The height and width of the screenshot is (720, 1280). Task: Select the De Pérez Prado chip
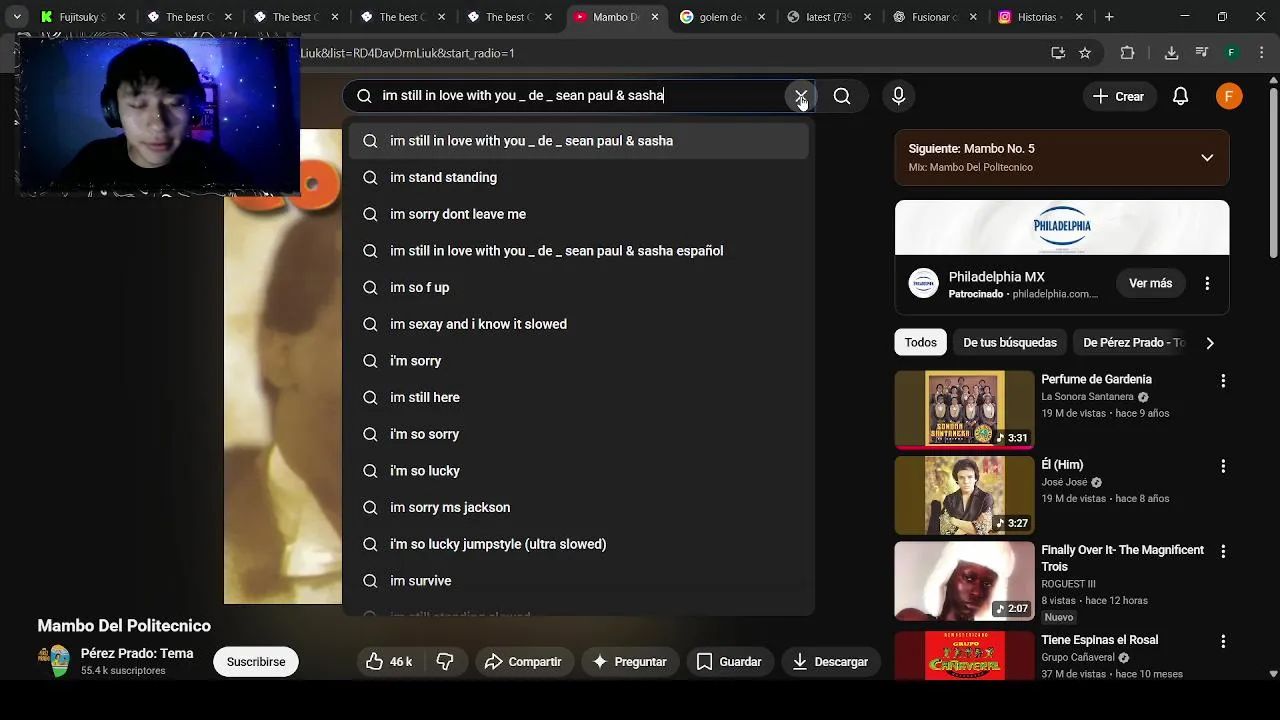tap(1133, 342)
